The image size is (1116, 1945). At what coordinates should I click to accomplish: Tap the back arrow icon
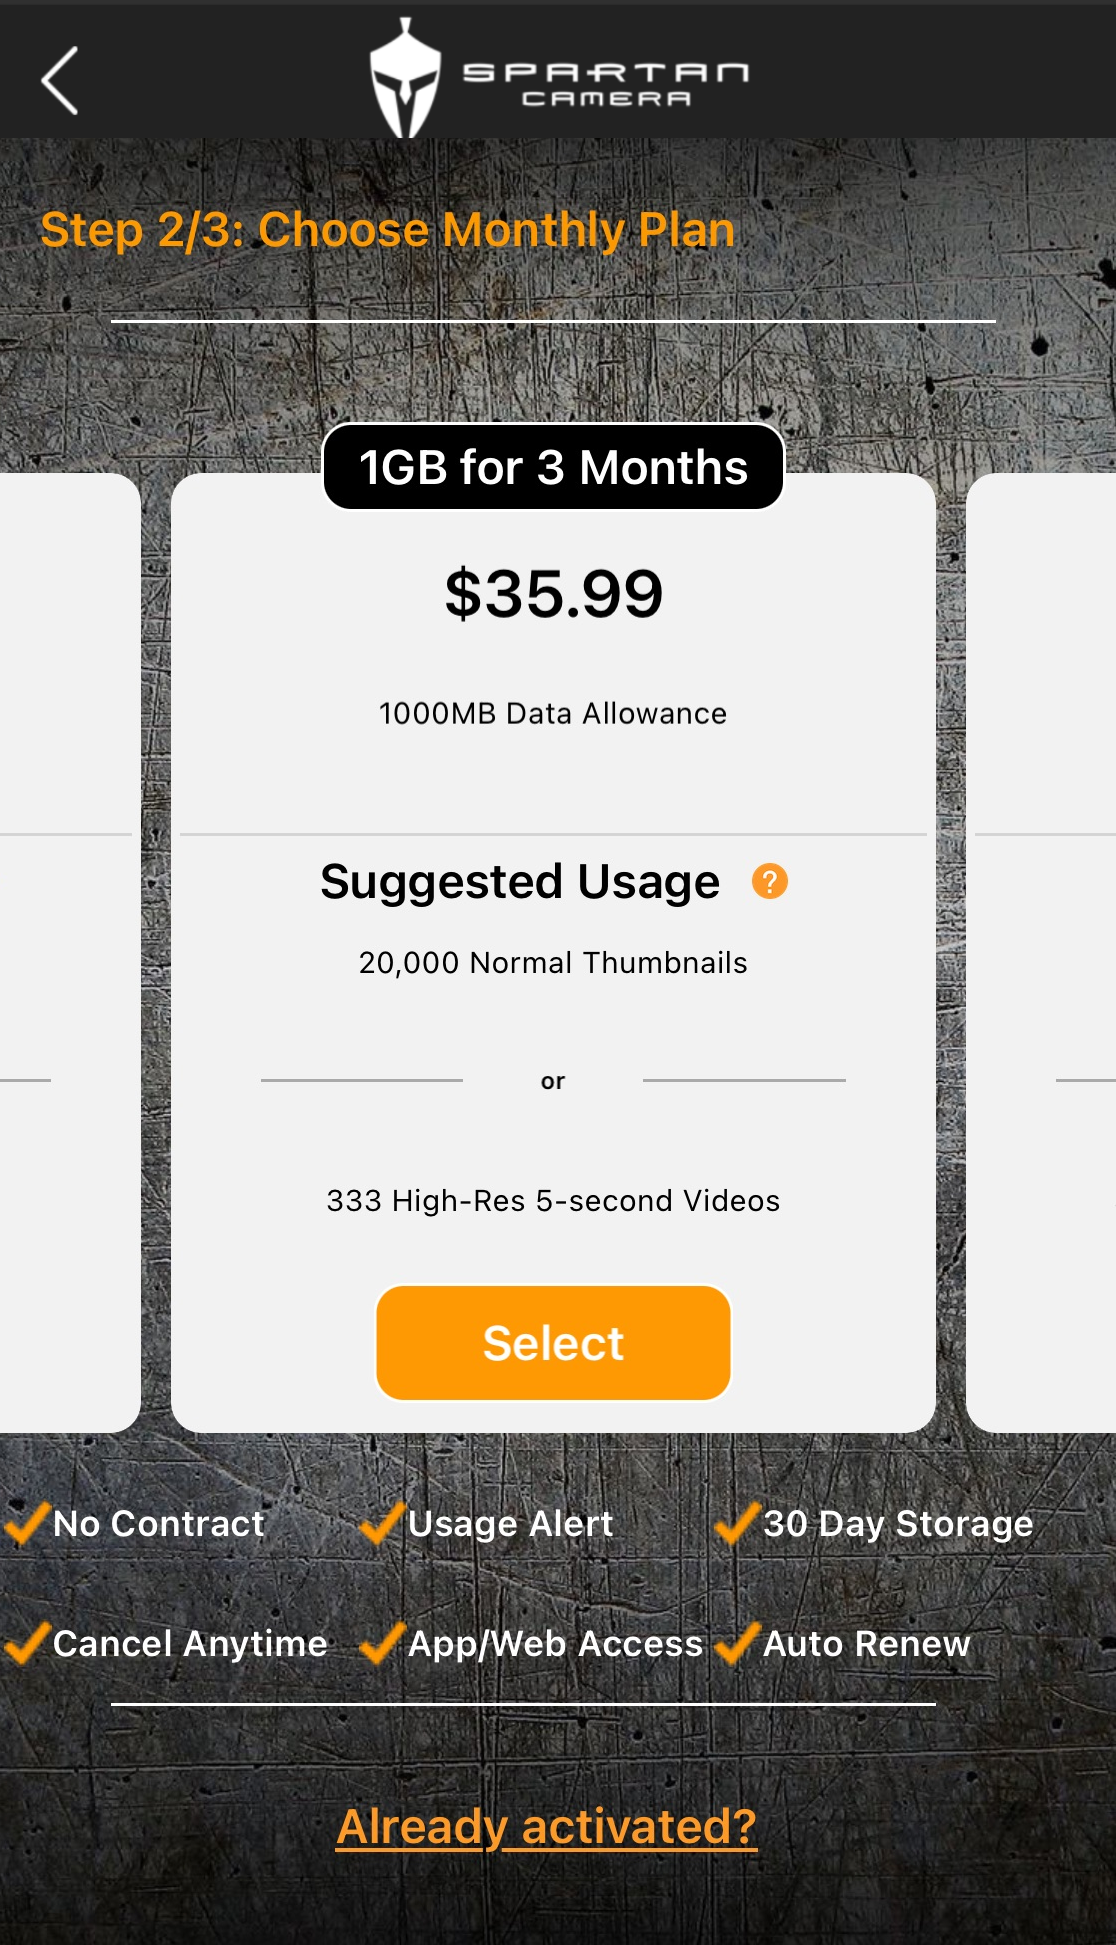(x=59, y=80)
